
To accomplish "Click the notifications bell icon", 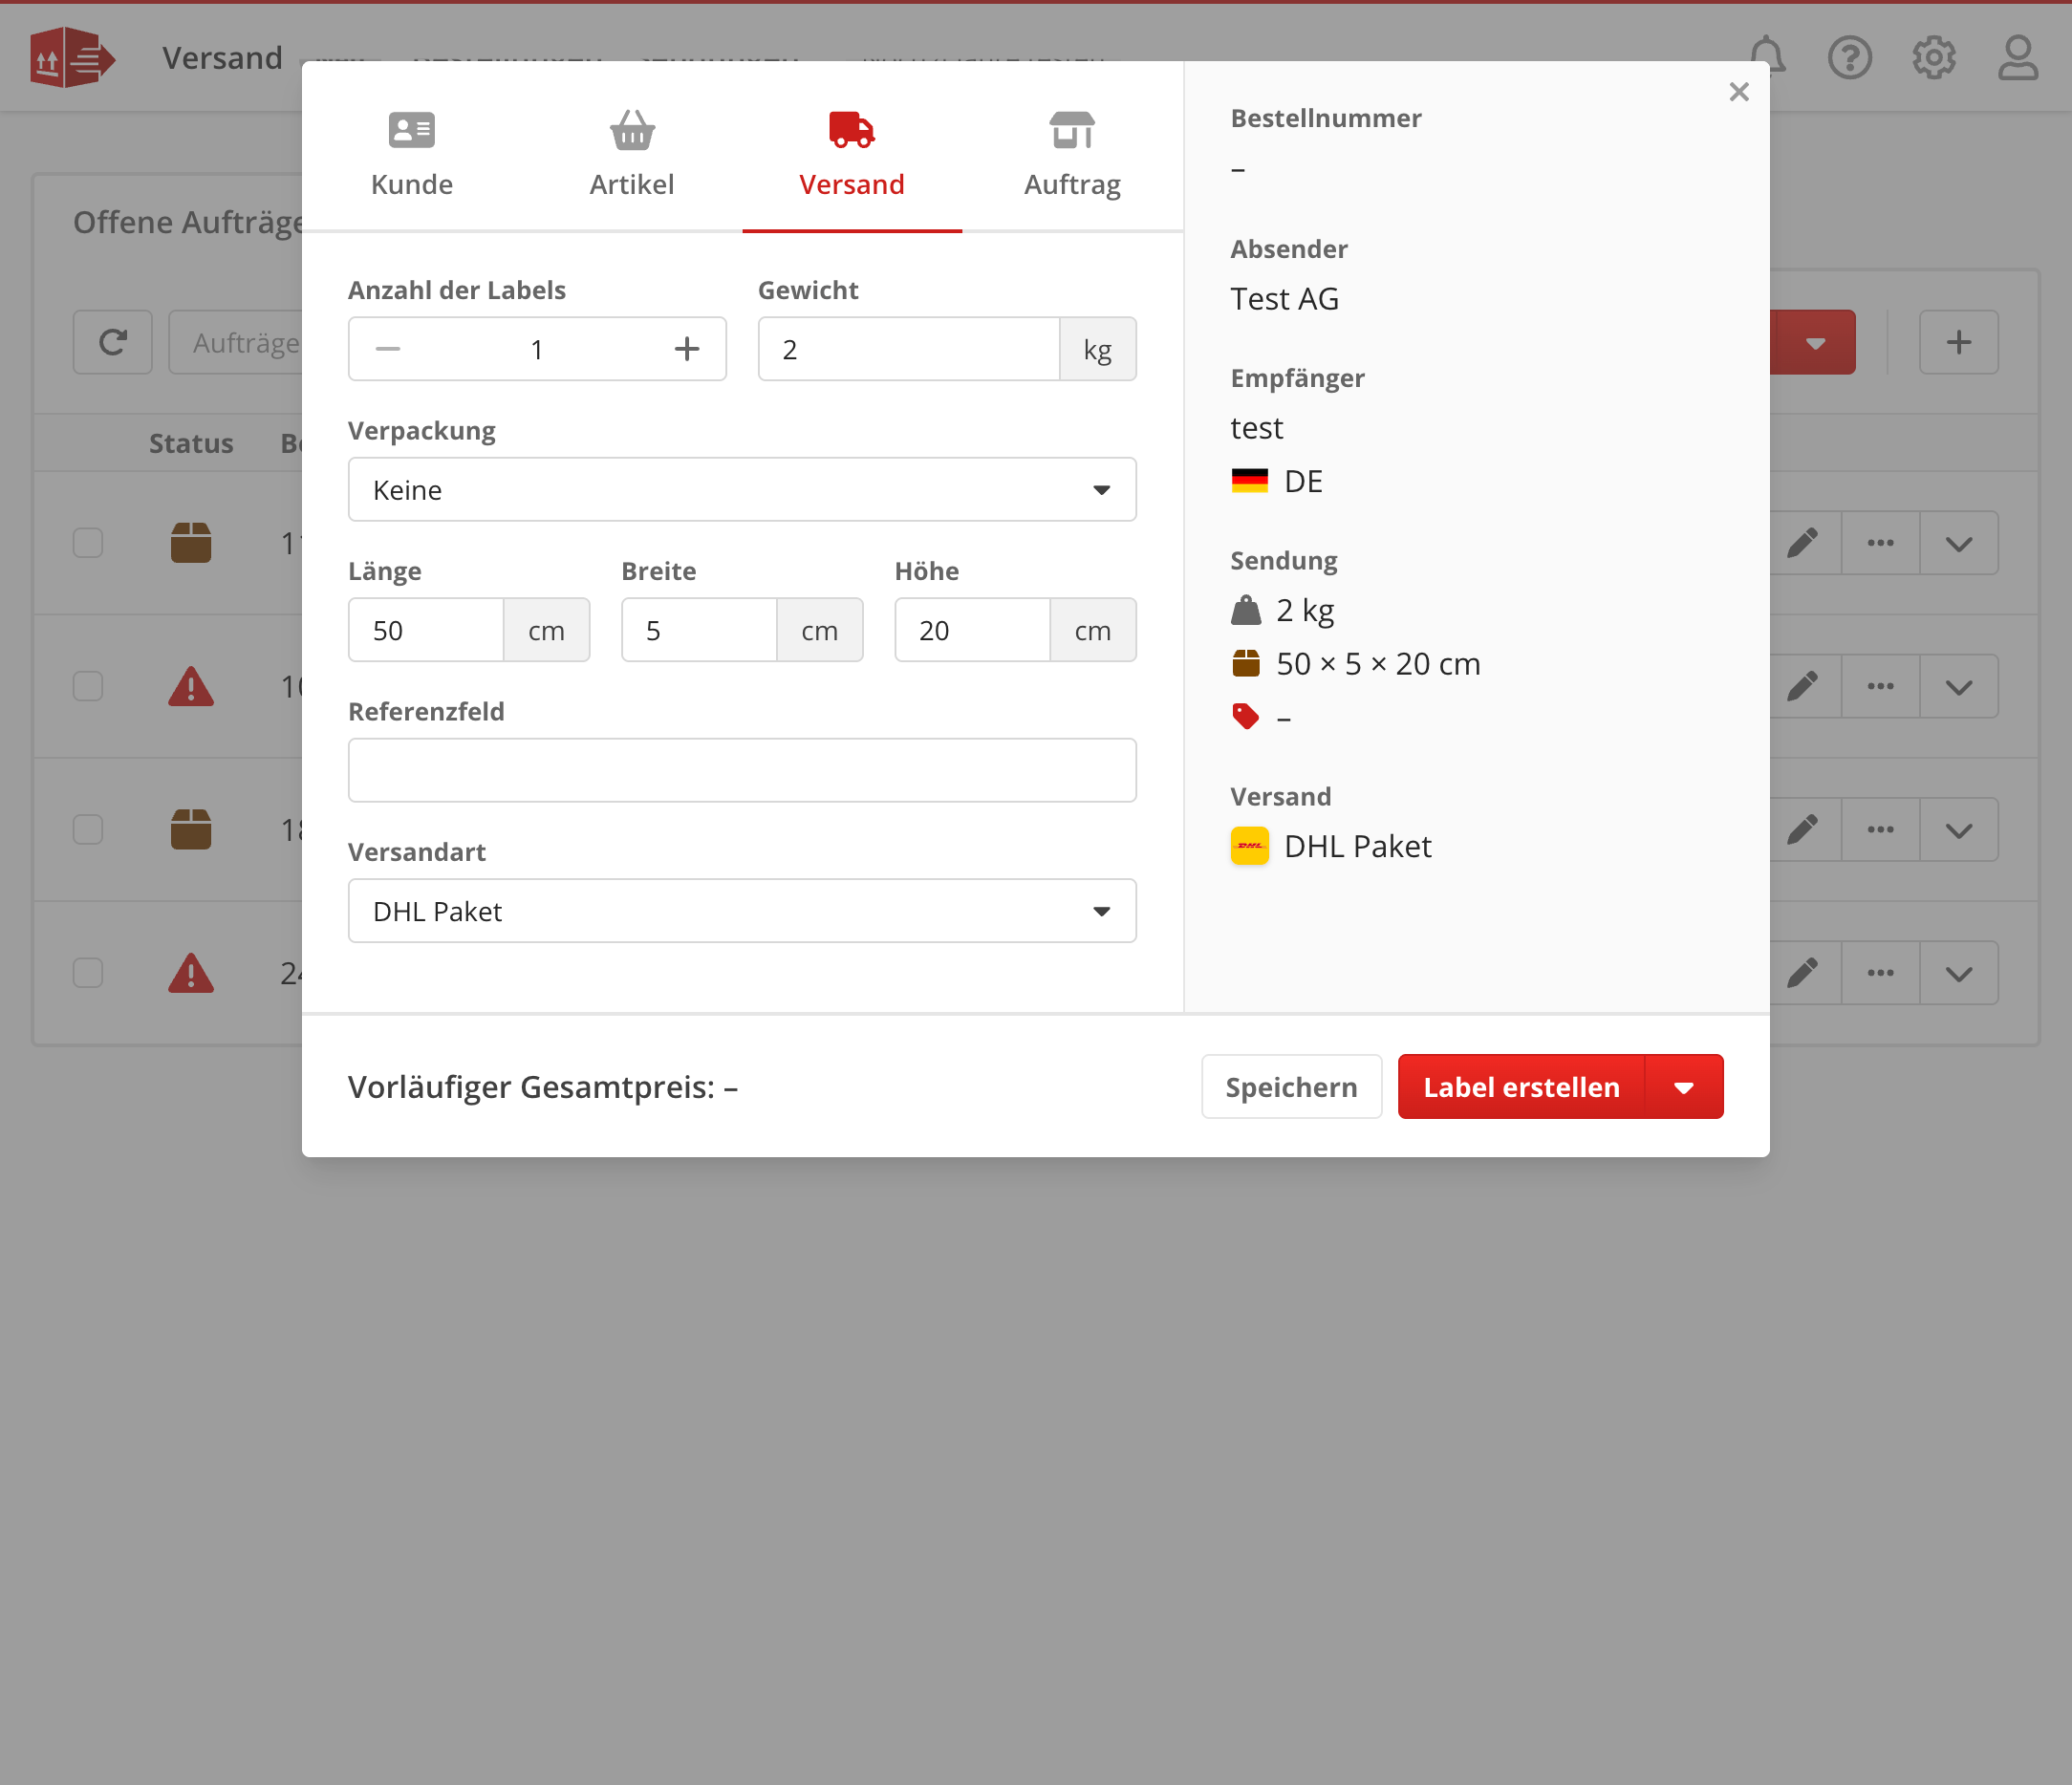I will point(1767,57).
